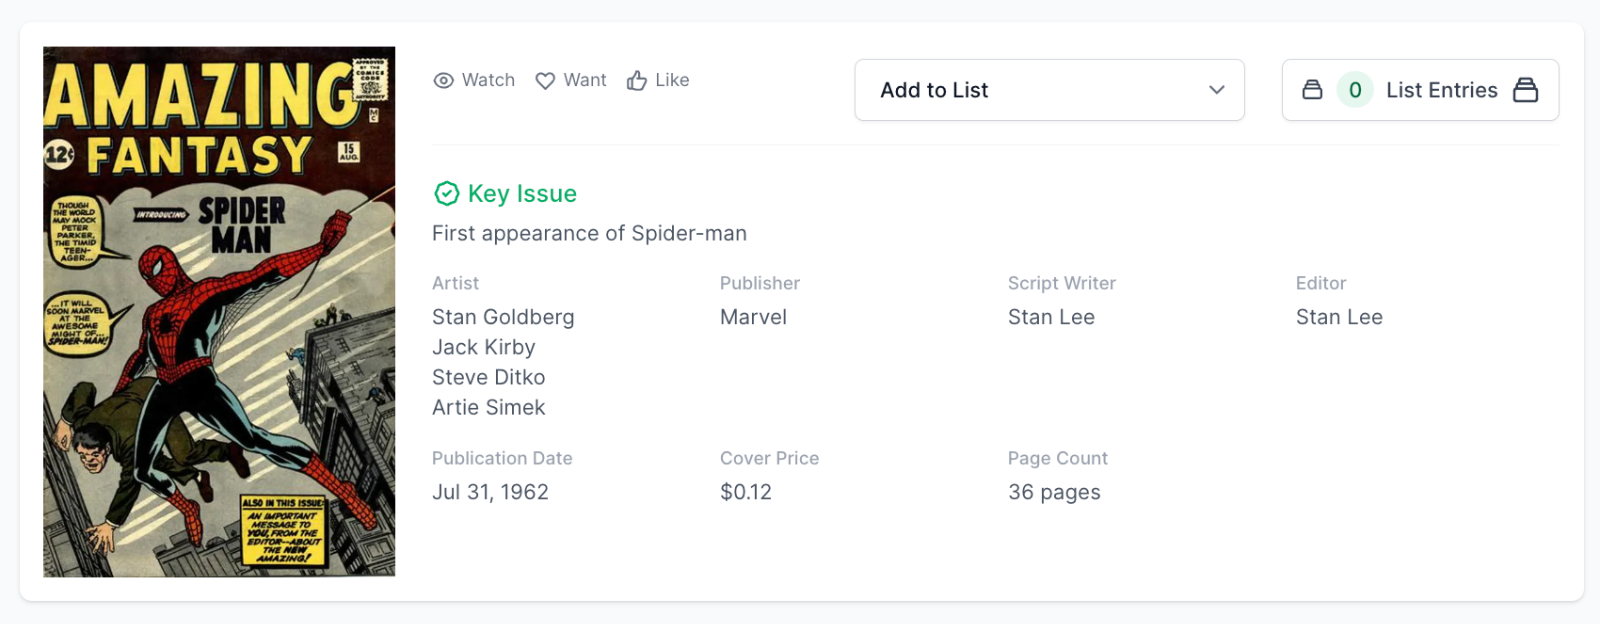The image size is (1600, 624).
Task: Click the archive icon left of the entry count
Action: (1313, 90)
